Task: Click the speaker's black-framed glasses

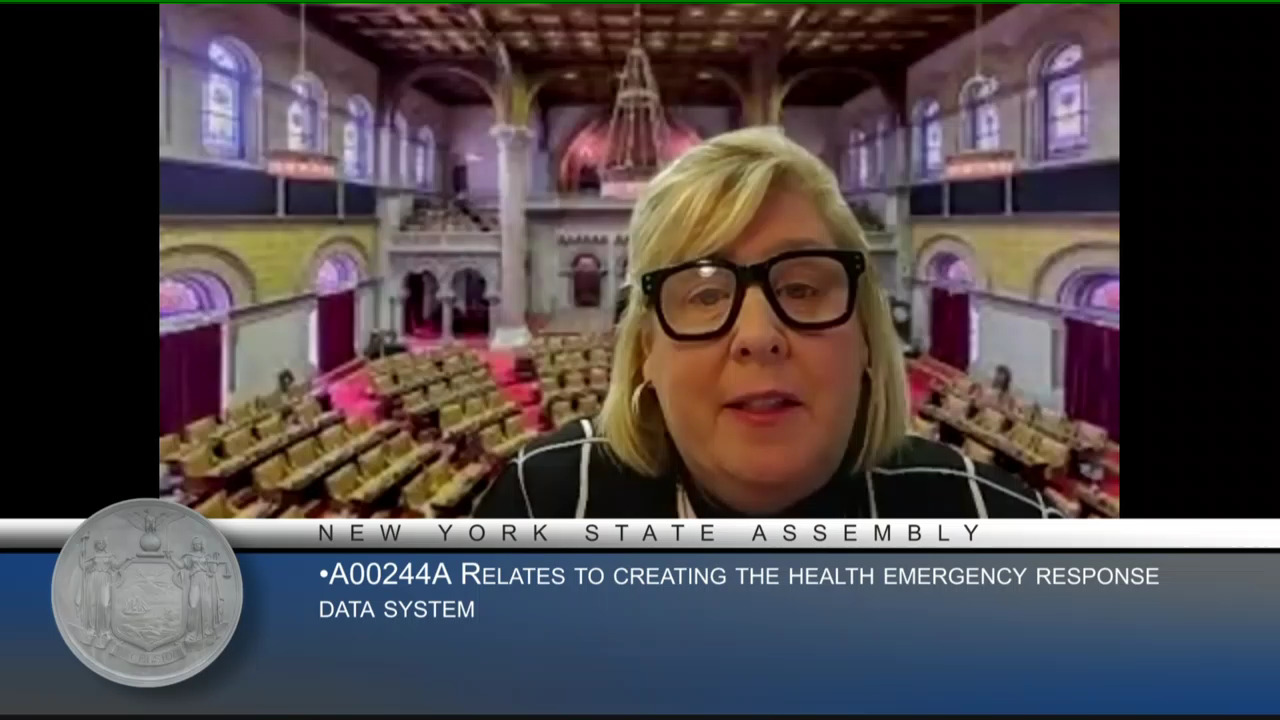Action: (x=753, y=295)
